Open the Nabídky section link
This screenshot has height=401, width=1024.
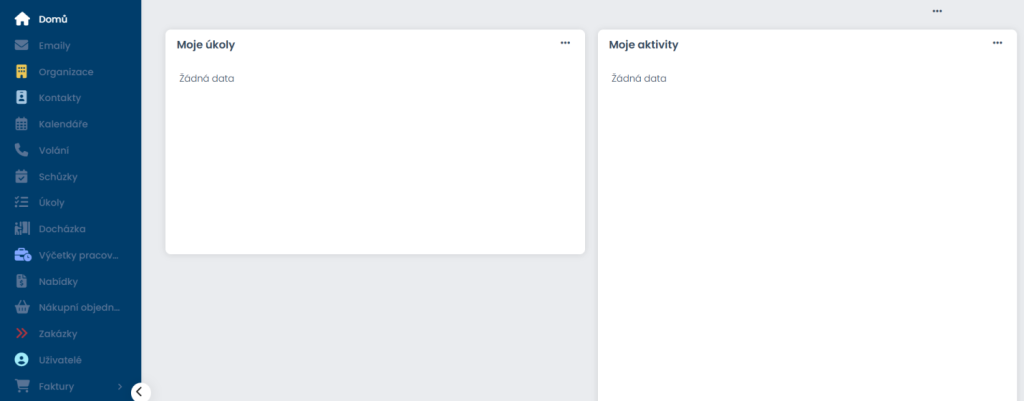pyautogui.click(x=58, y=281)
